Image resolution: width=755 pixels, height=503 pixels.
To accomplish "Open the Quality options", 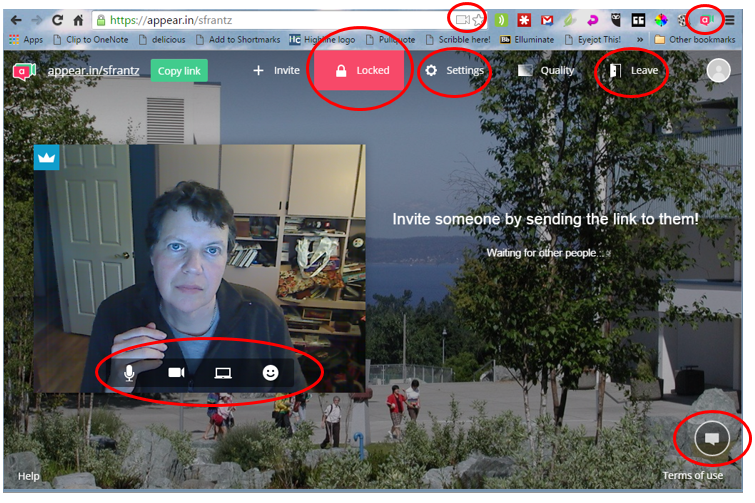I will (546, 70).
